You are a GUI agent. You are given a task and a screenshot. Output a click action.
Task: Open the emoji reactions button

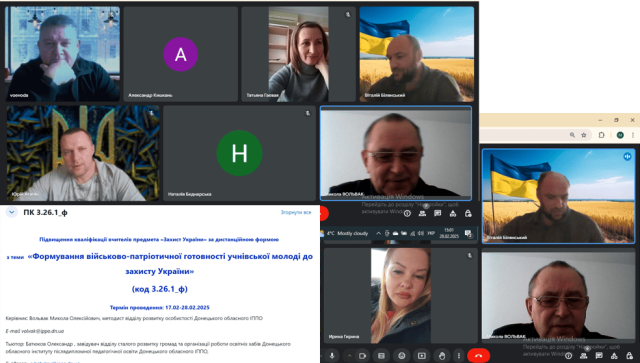pyautogui.click(x=402, y=356)
